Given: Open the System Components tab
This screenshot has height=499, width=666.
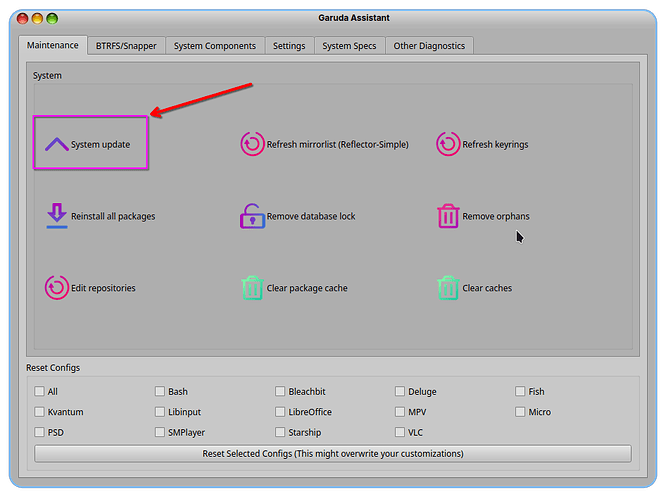Looking at the screenshot, I should (215, 45).
